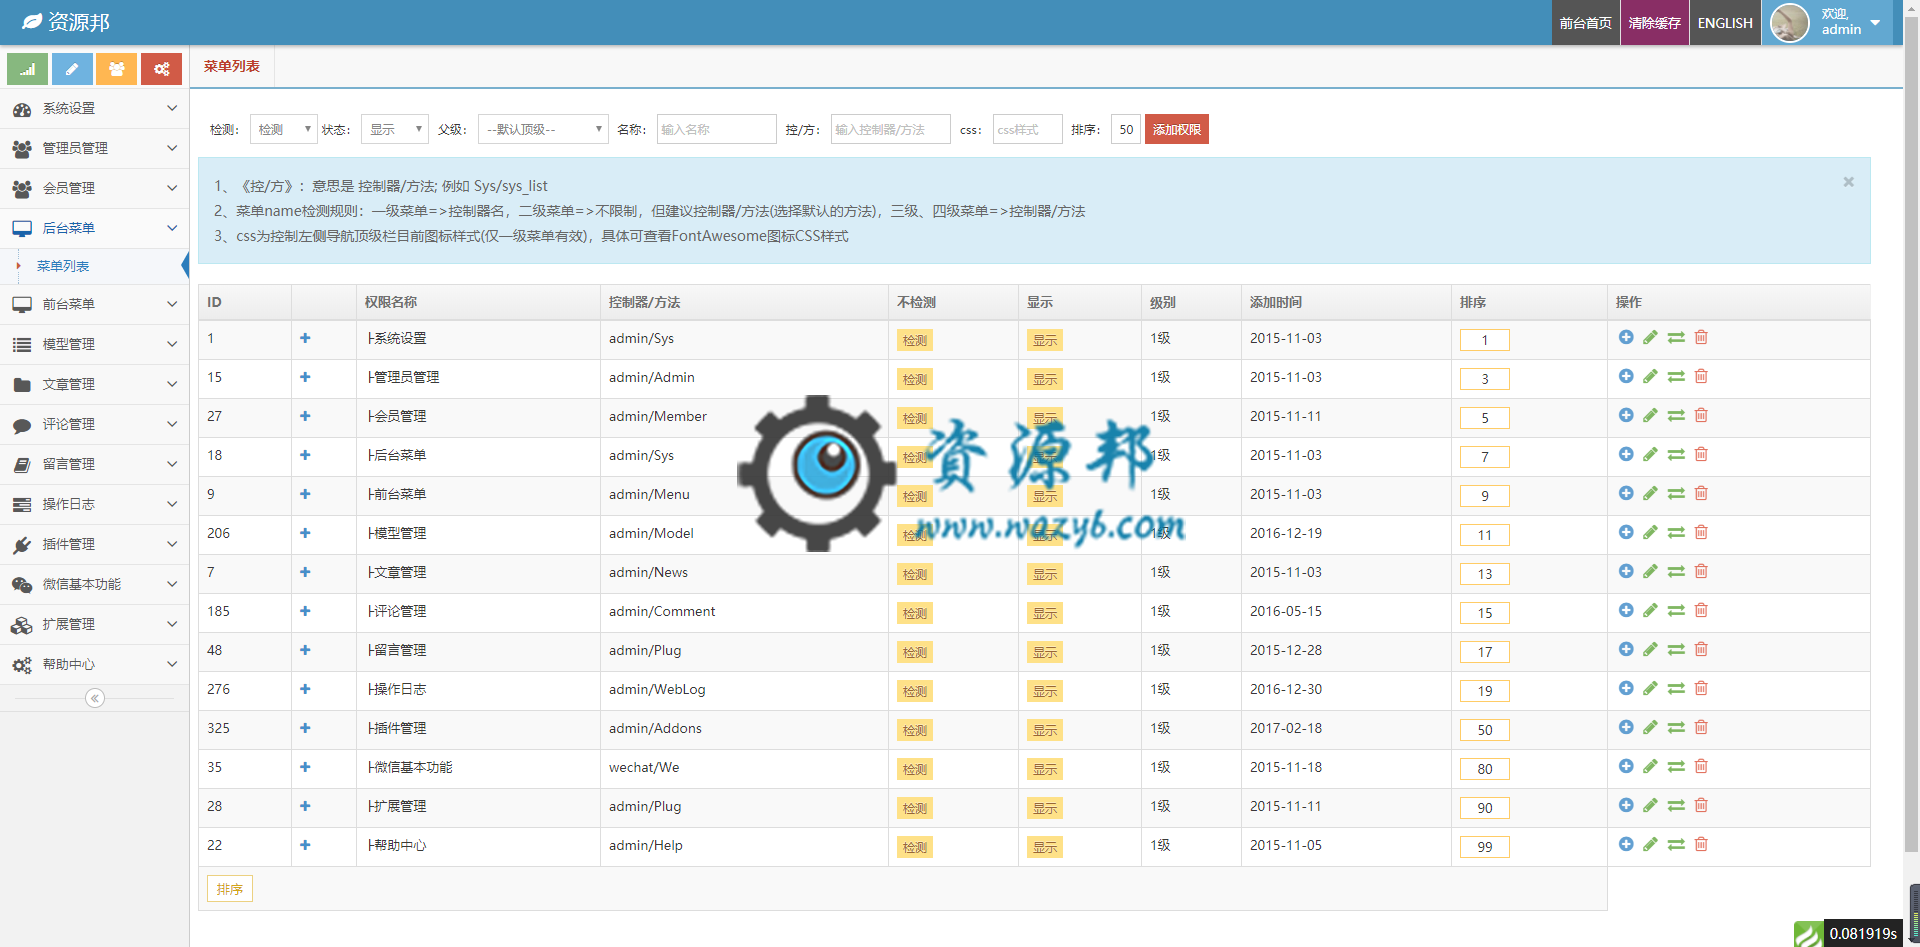
Task: Add a submenu under 插件管理 row
Action: (x=1626, y=727)
